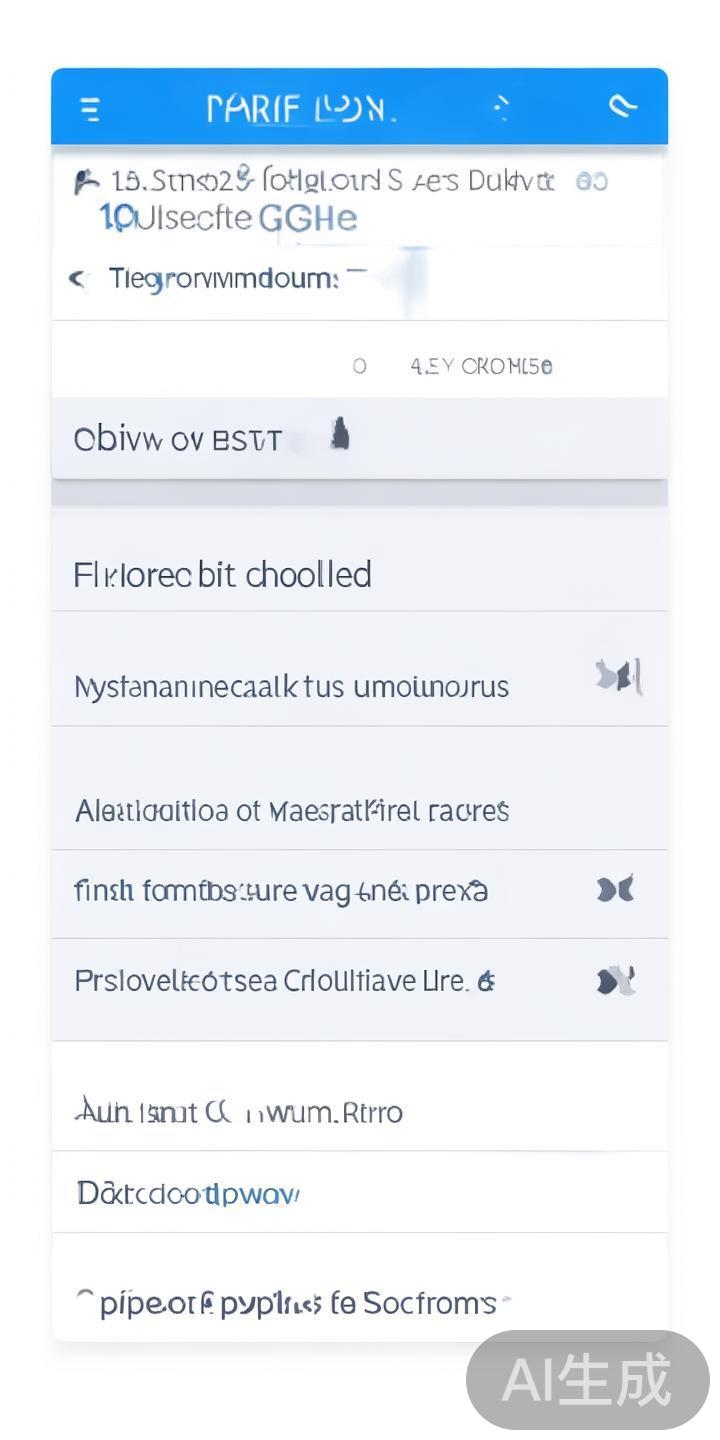Screen dimensions: 720x1440
Task: Click the "PARIF LON." header title
Action: click(300, 108)
